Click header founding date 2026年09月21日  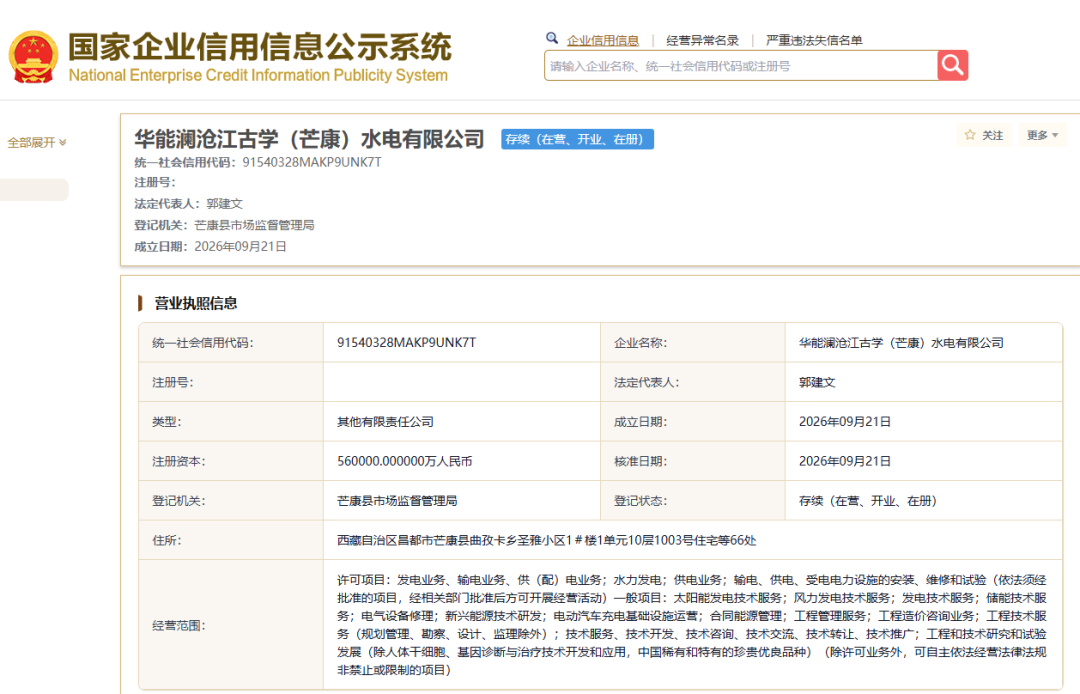point(240,246)
